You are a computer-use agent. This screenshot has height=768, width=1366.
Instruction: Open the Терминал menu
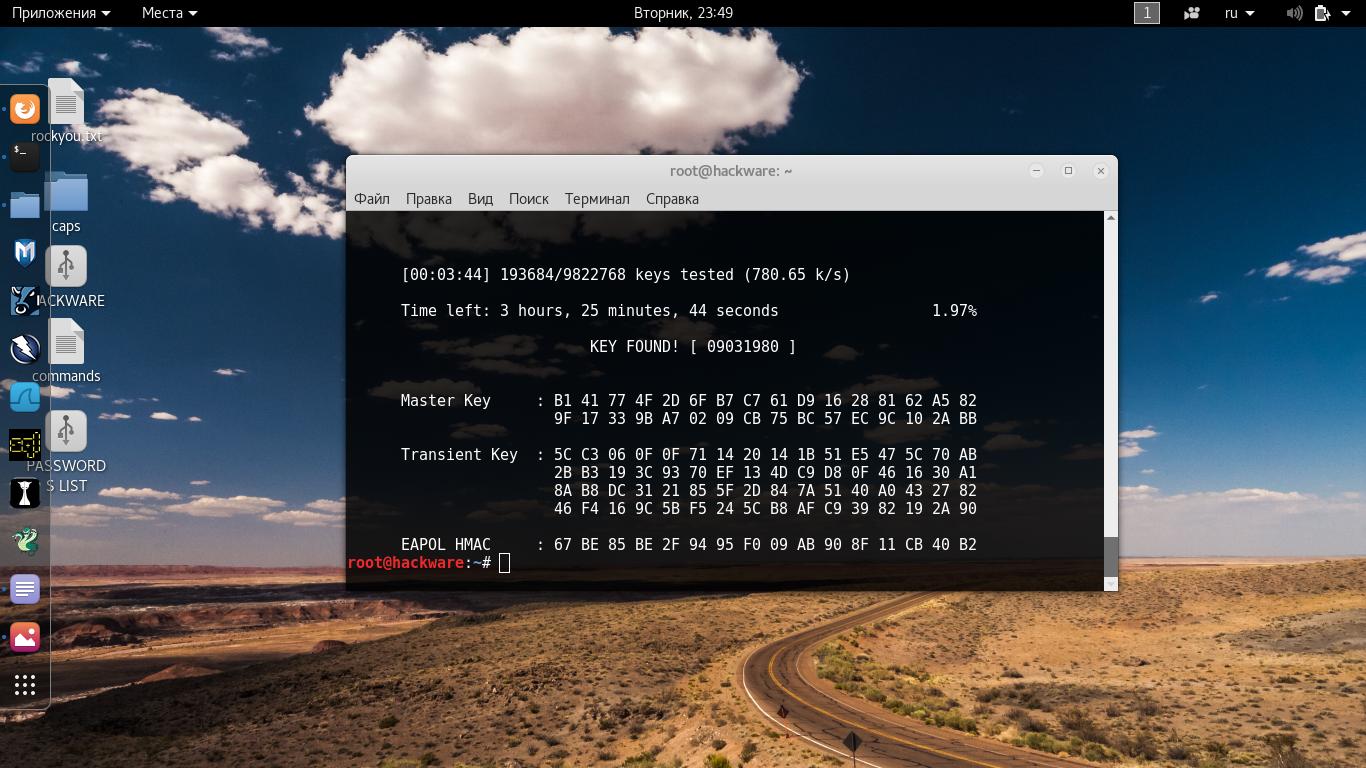tap(597, 199)
